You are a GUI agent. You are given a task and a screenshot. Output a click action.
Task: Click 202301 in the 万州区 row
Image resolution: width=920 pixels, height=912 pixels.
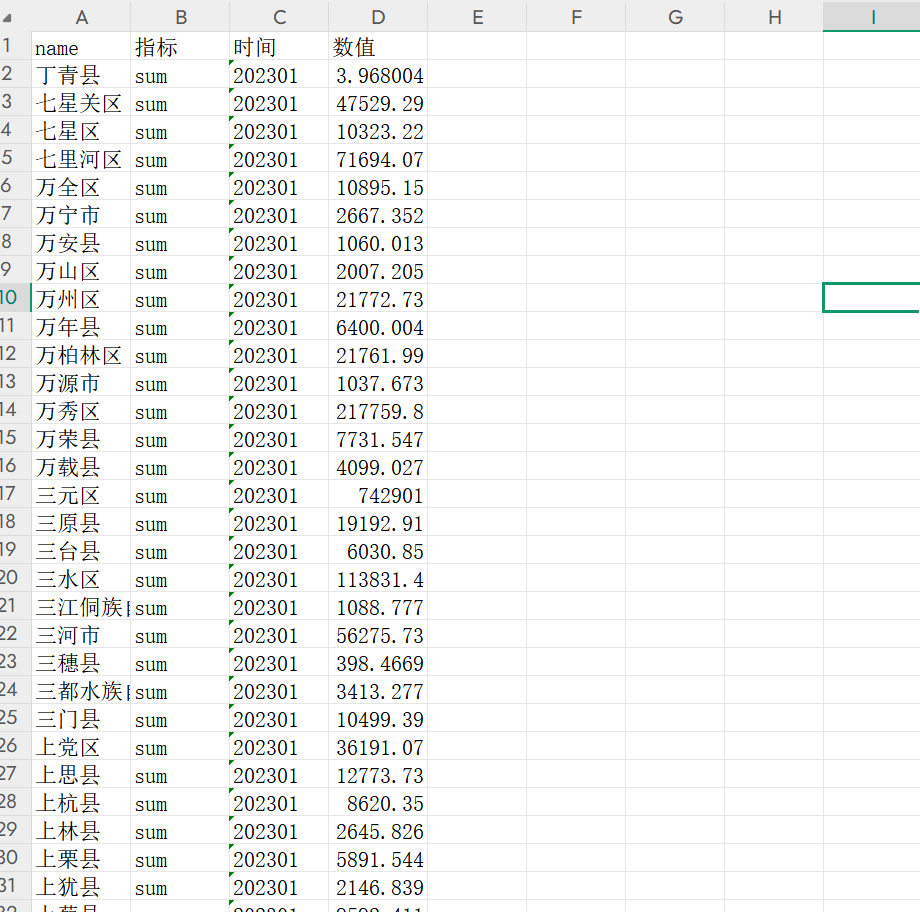click(279, 298)
